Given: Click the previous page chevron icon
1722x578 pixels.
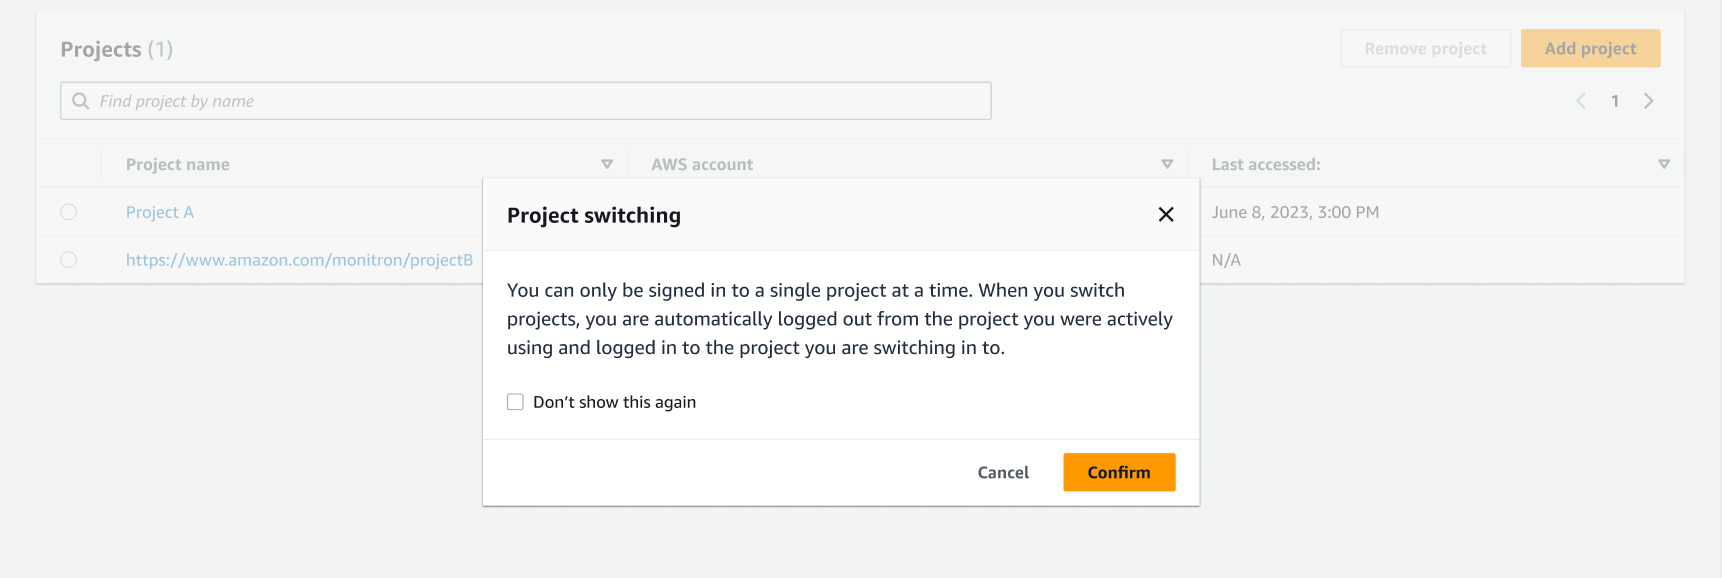Looking at the screenshot, I should click(1581, 100).
